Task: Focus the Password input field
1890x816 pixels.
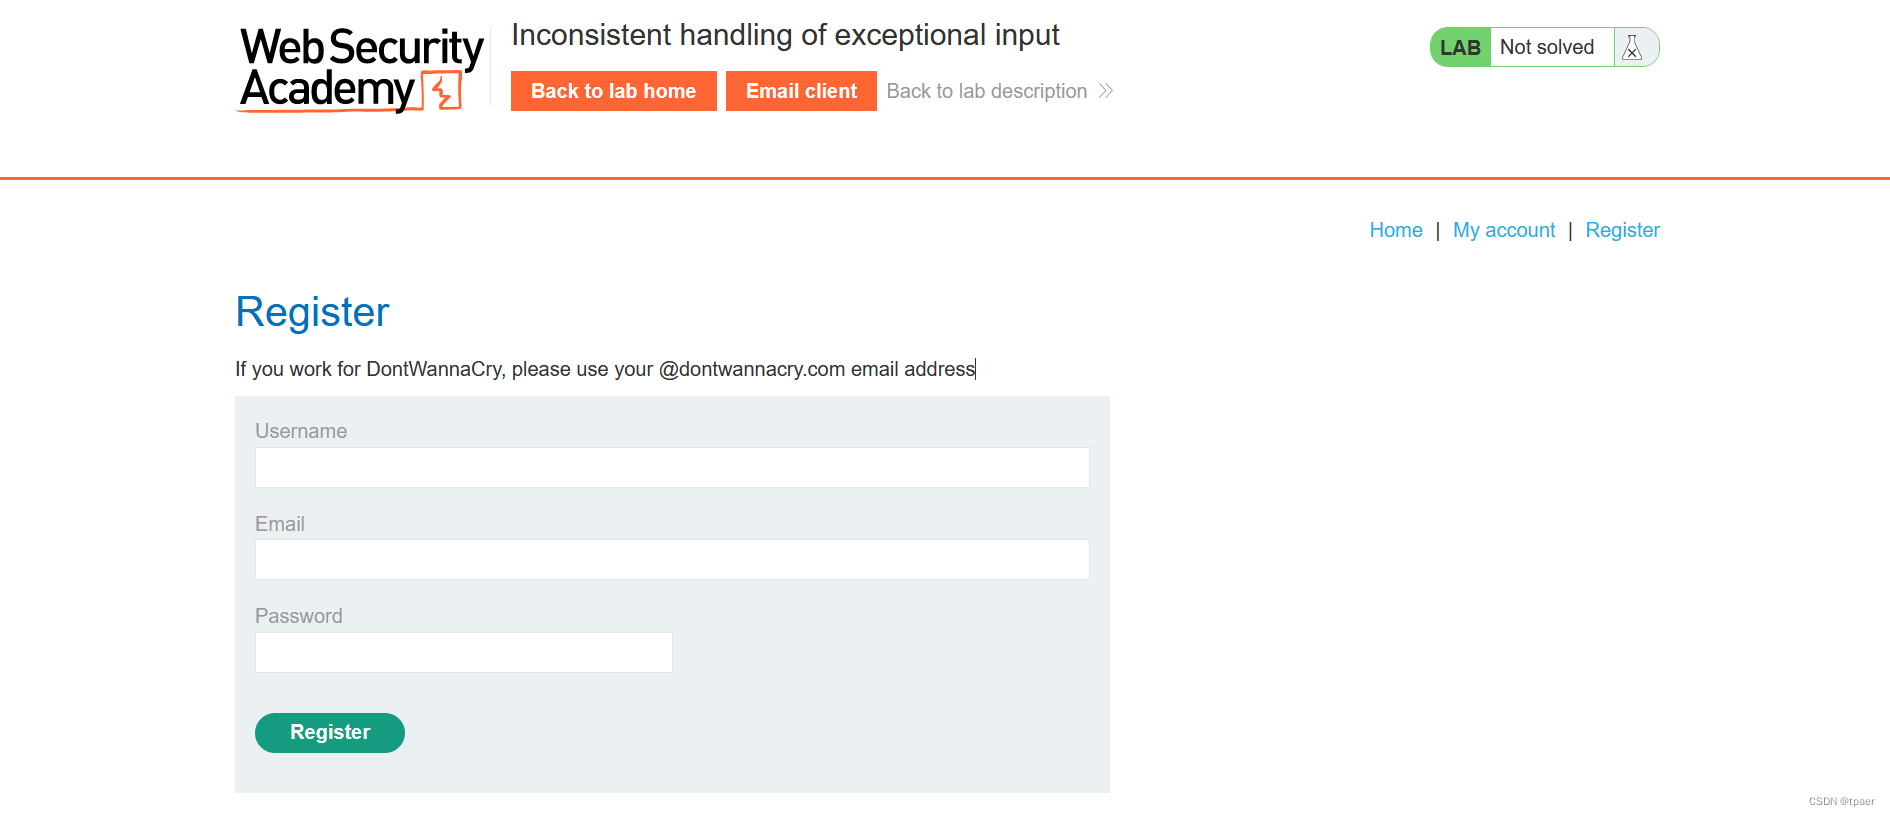Action: click(464, 652)
